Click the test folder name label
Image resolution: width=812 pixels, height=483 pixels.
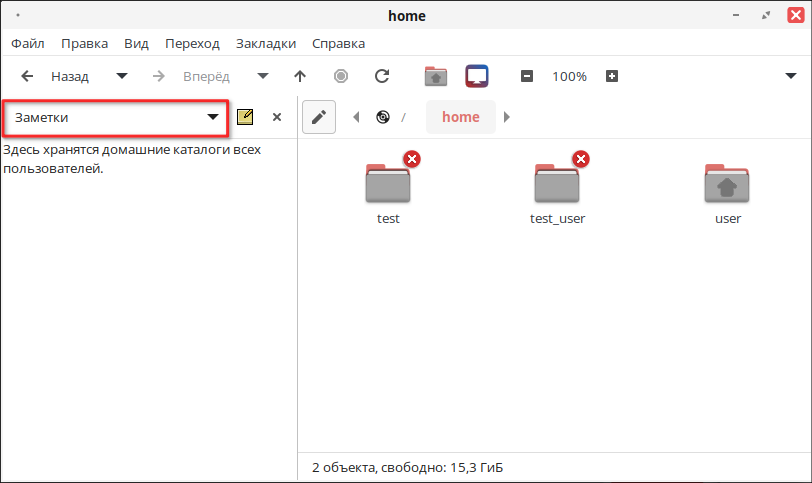(388, 218)
